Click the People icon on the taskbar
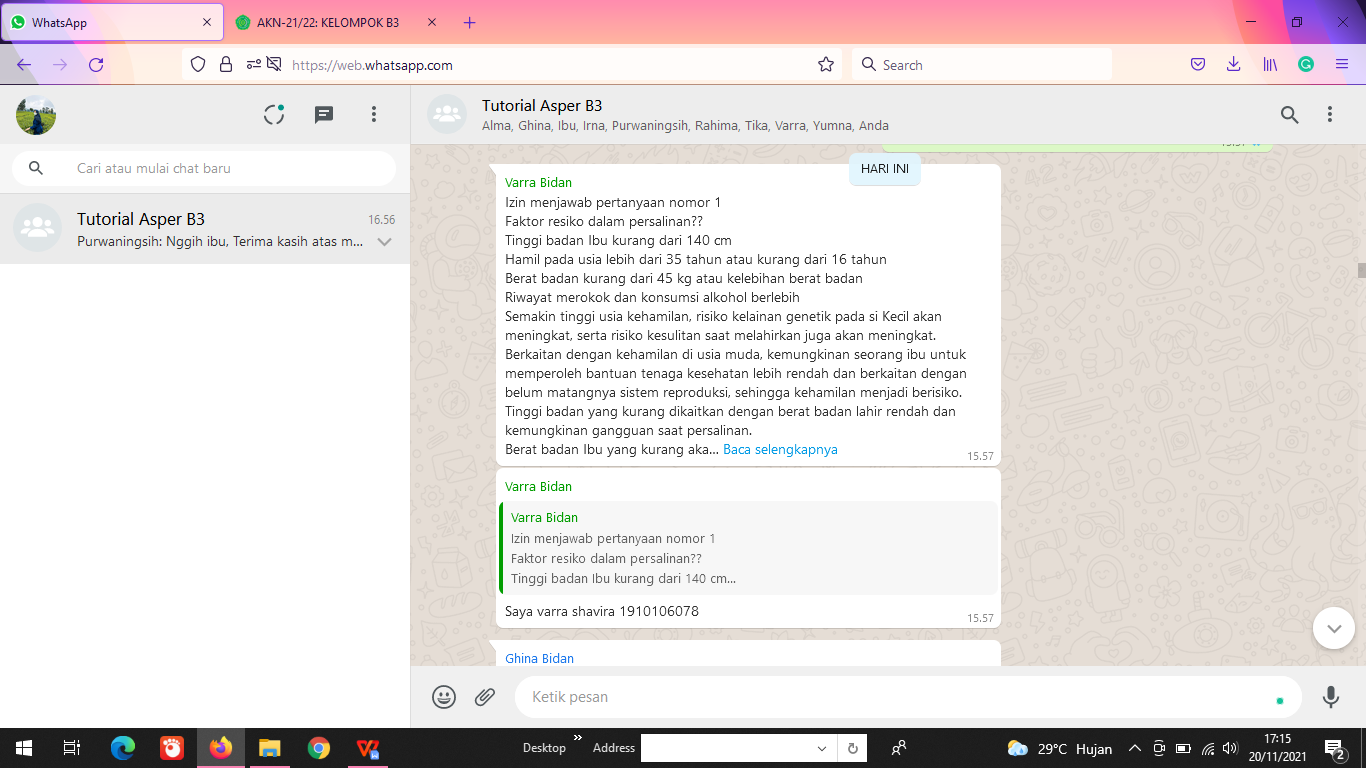Screen dimensions: 1366x768 (x=899, y=748)
